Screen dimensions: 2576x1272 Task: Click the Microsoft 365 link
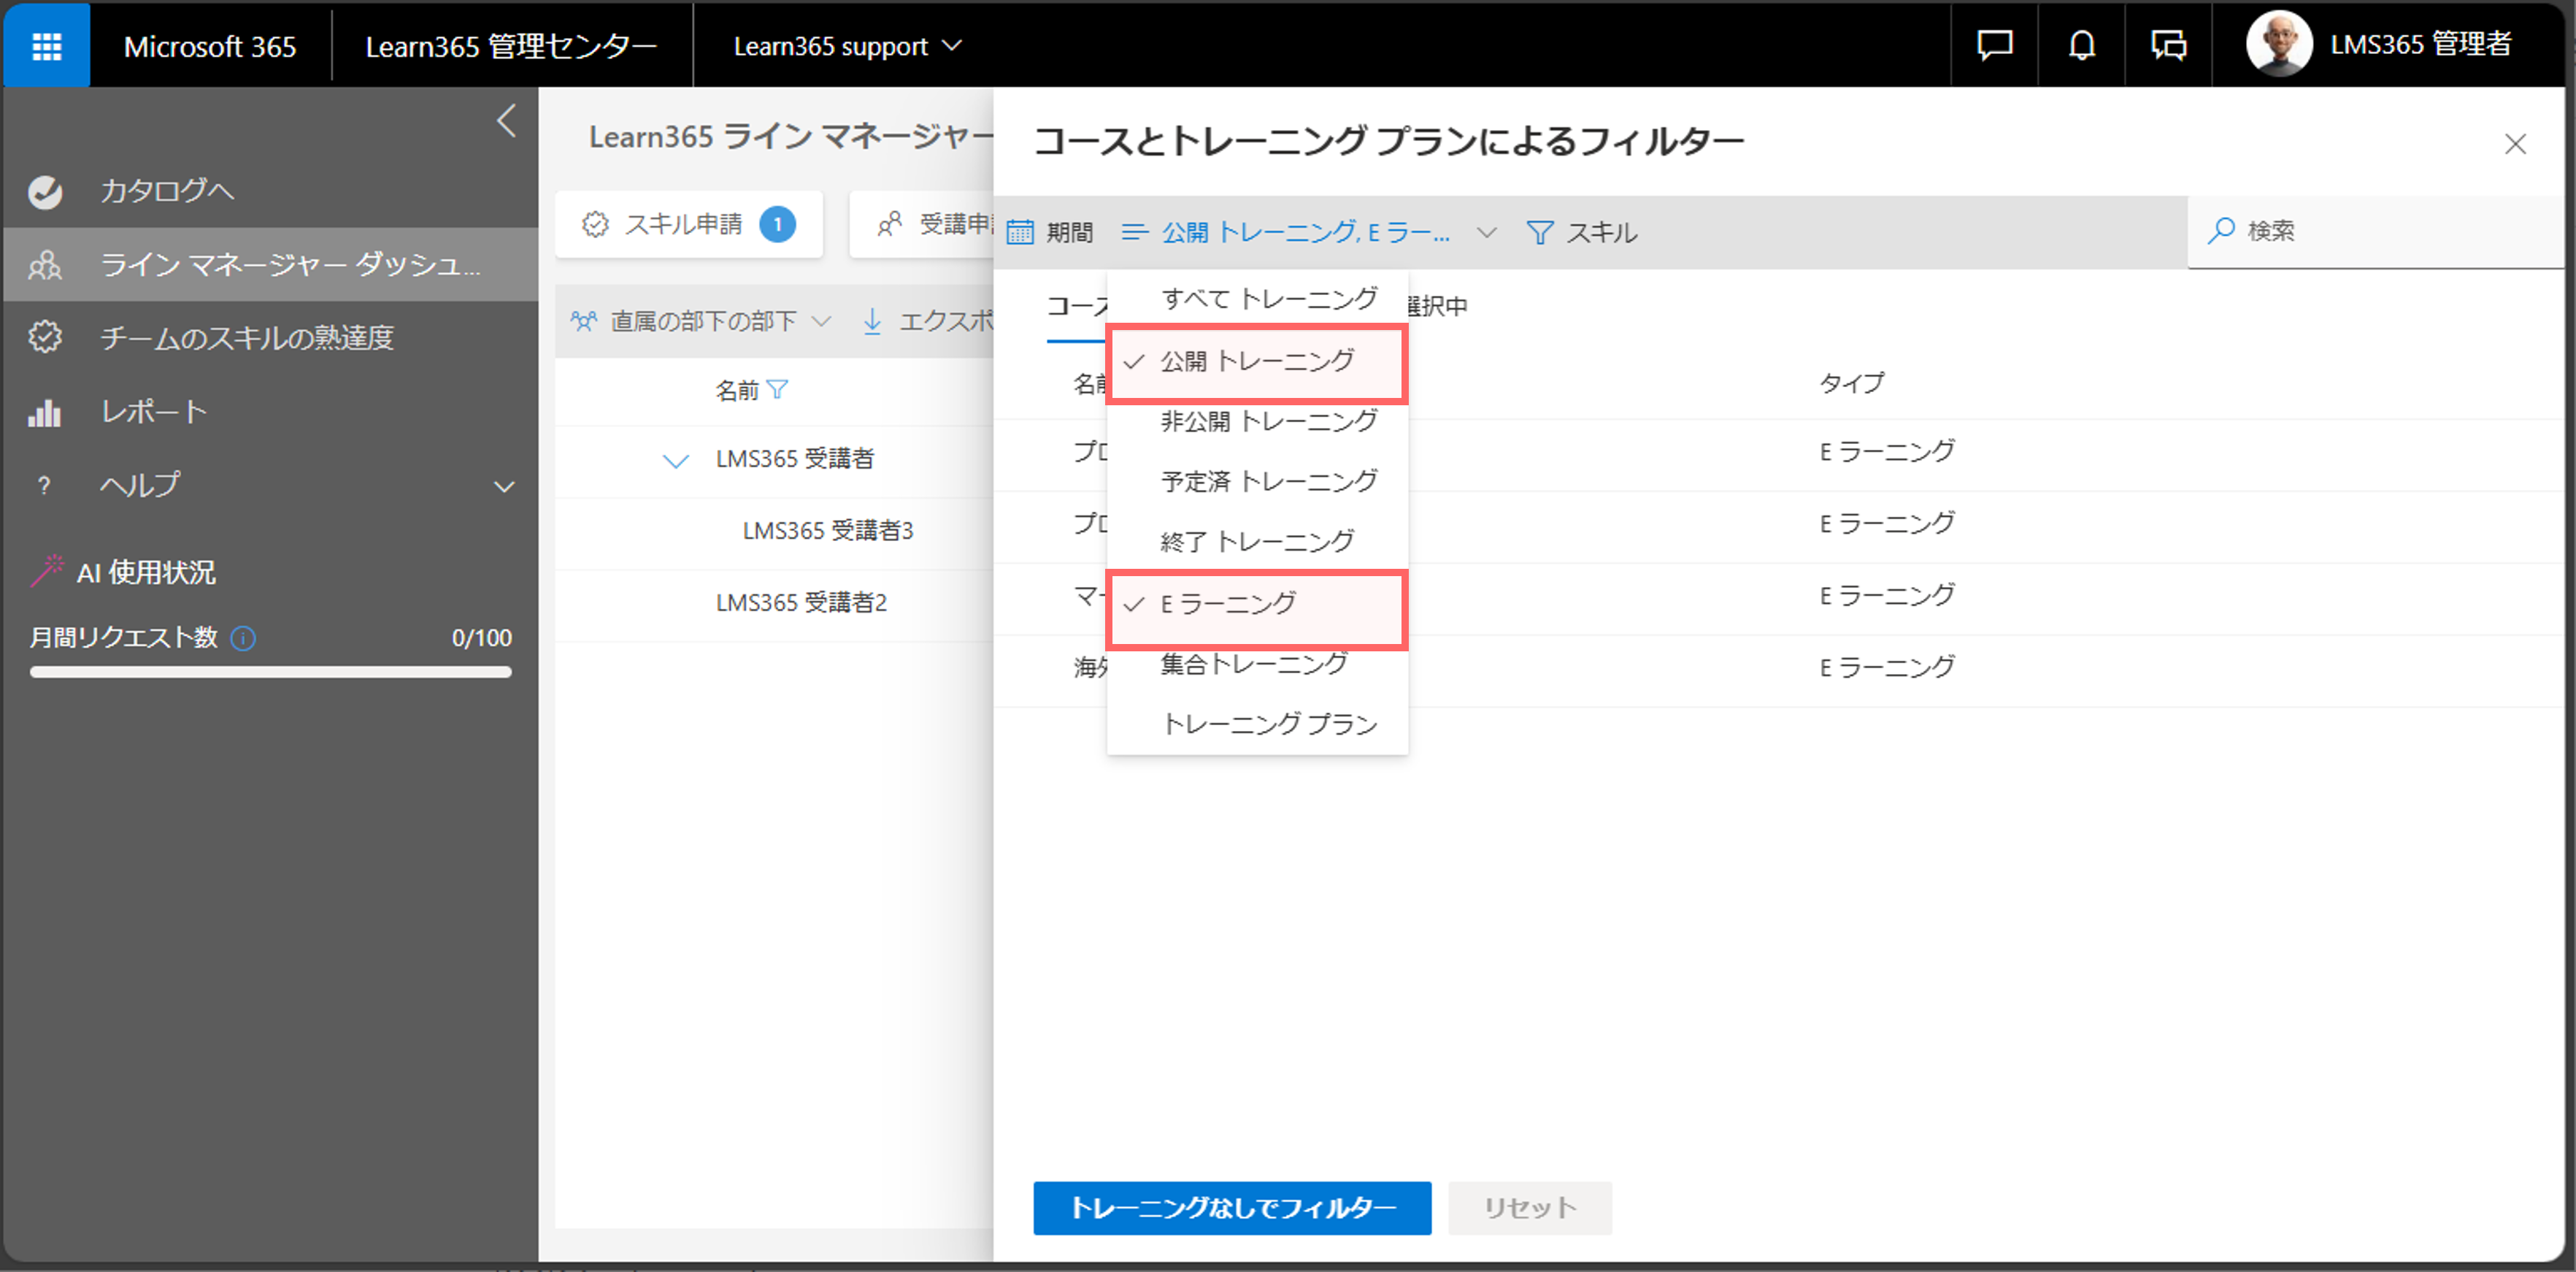210,46
